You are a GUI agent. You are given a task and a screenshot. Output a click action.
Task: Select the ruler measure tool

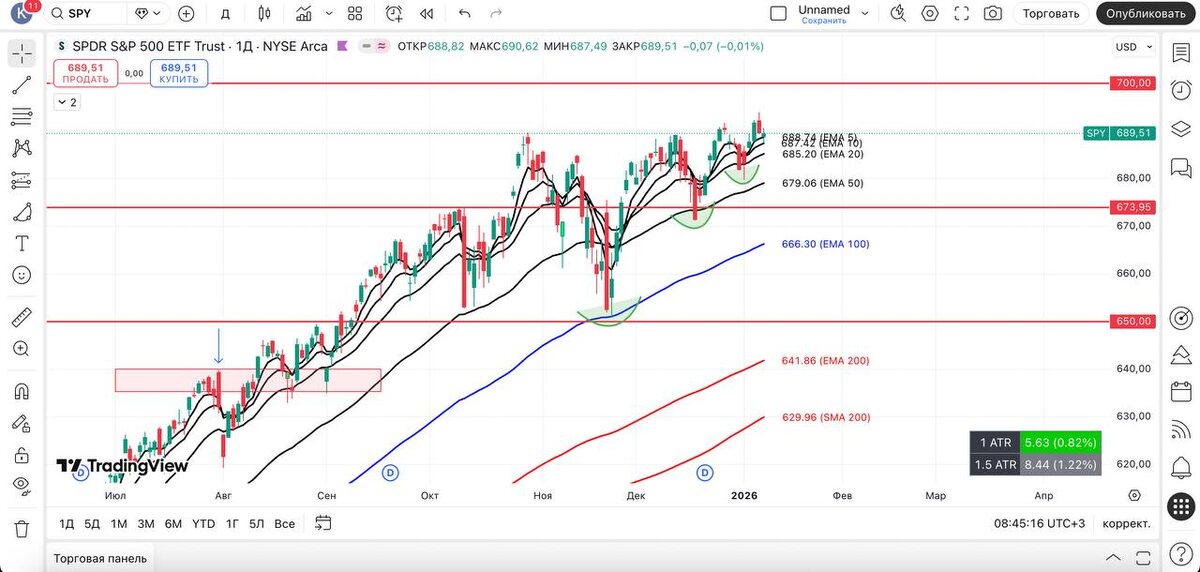pos(21,319)
